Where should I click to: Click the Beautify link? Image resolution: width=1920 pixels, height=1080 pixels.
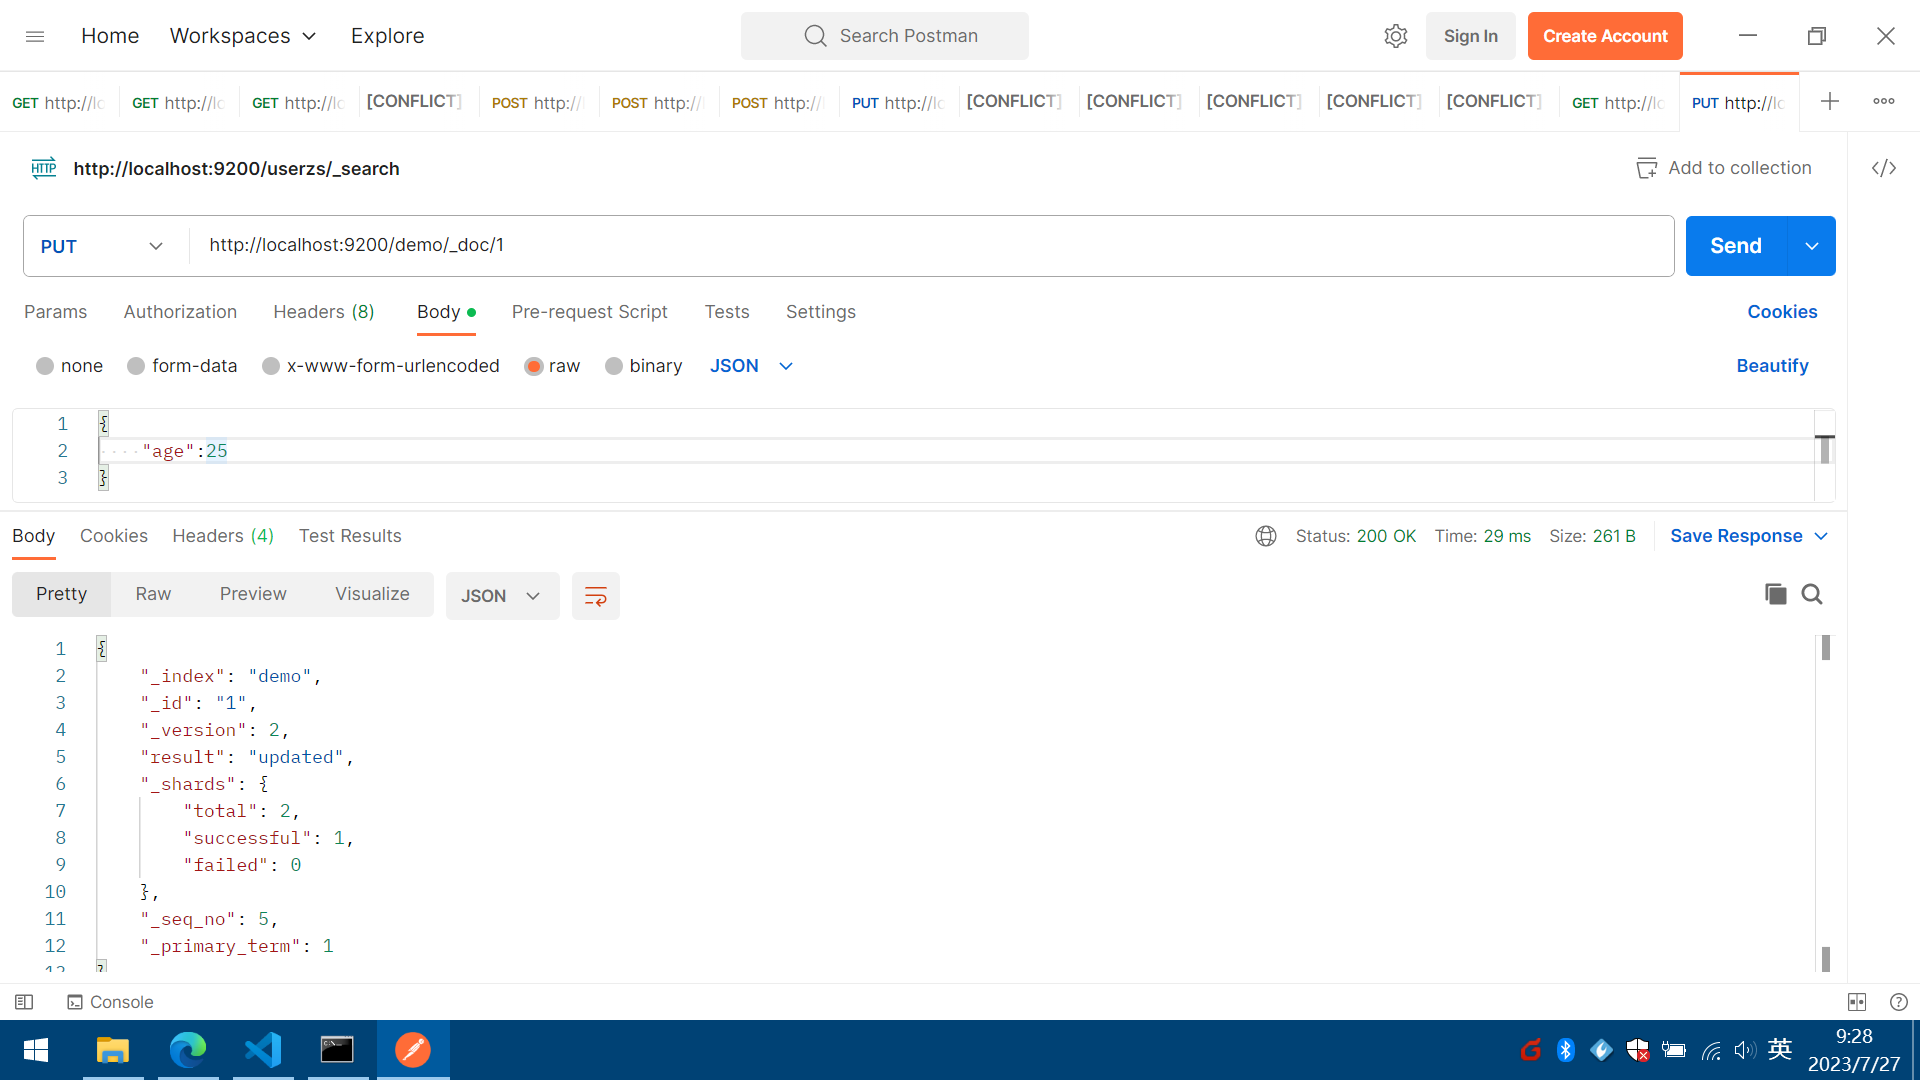(x=1772, y=366)
